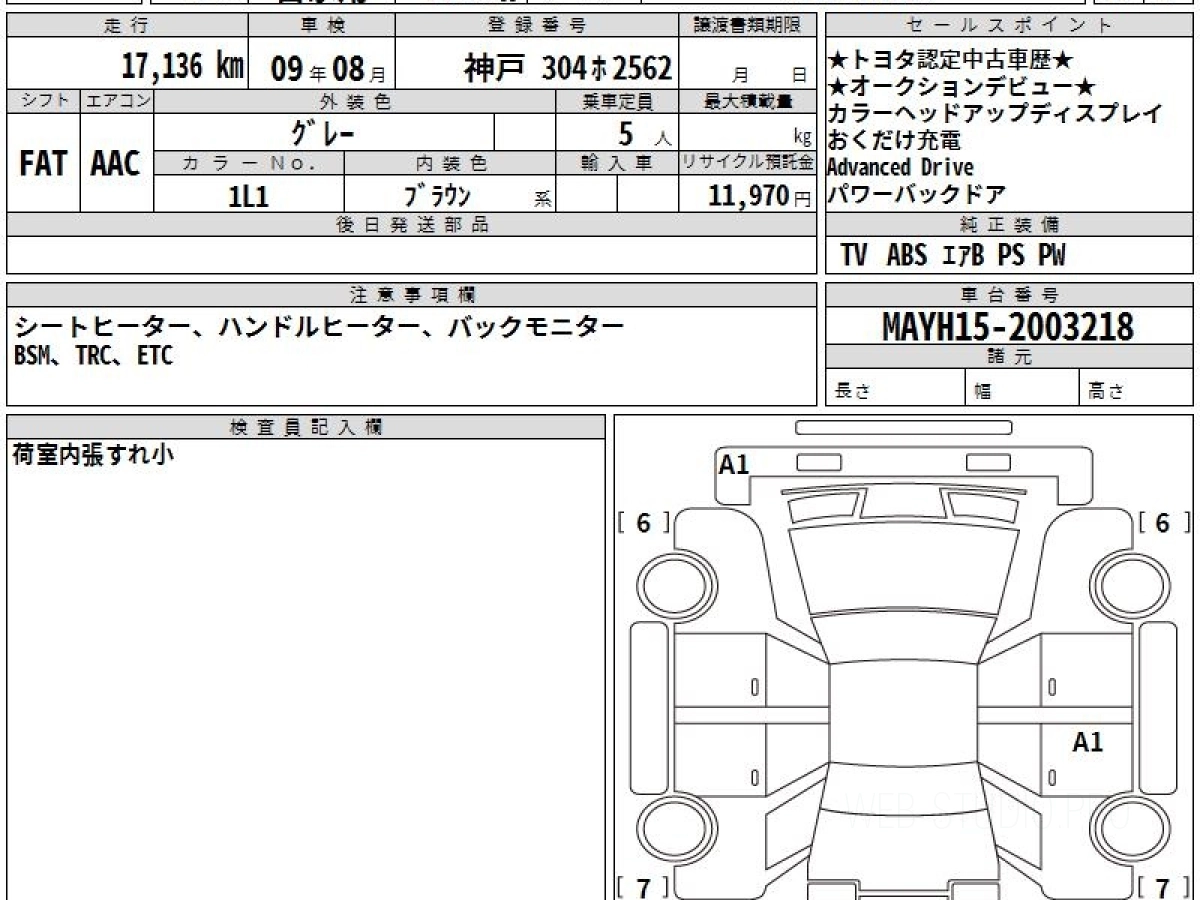Viewport: 1200px width, 900px height.
Task: Click the AAC air conditioner cell
Action: coord(116,163)
